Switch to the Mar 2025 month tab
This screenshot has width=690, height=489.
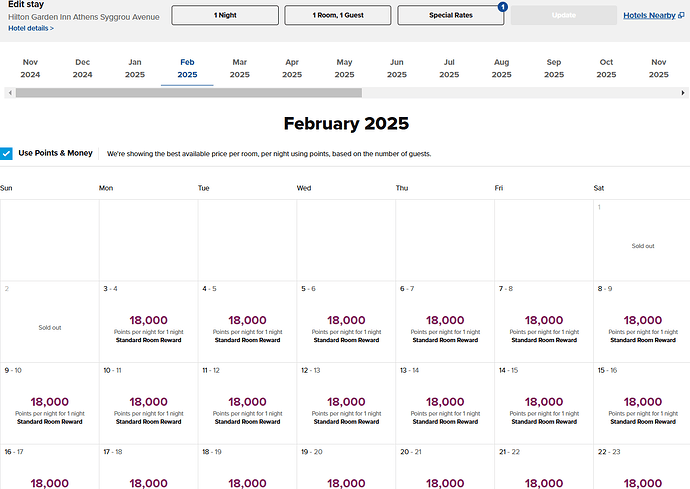(x=239, y=68)
